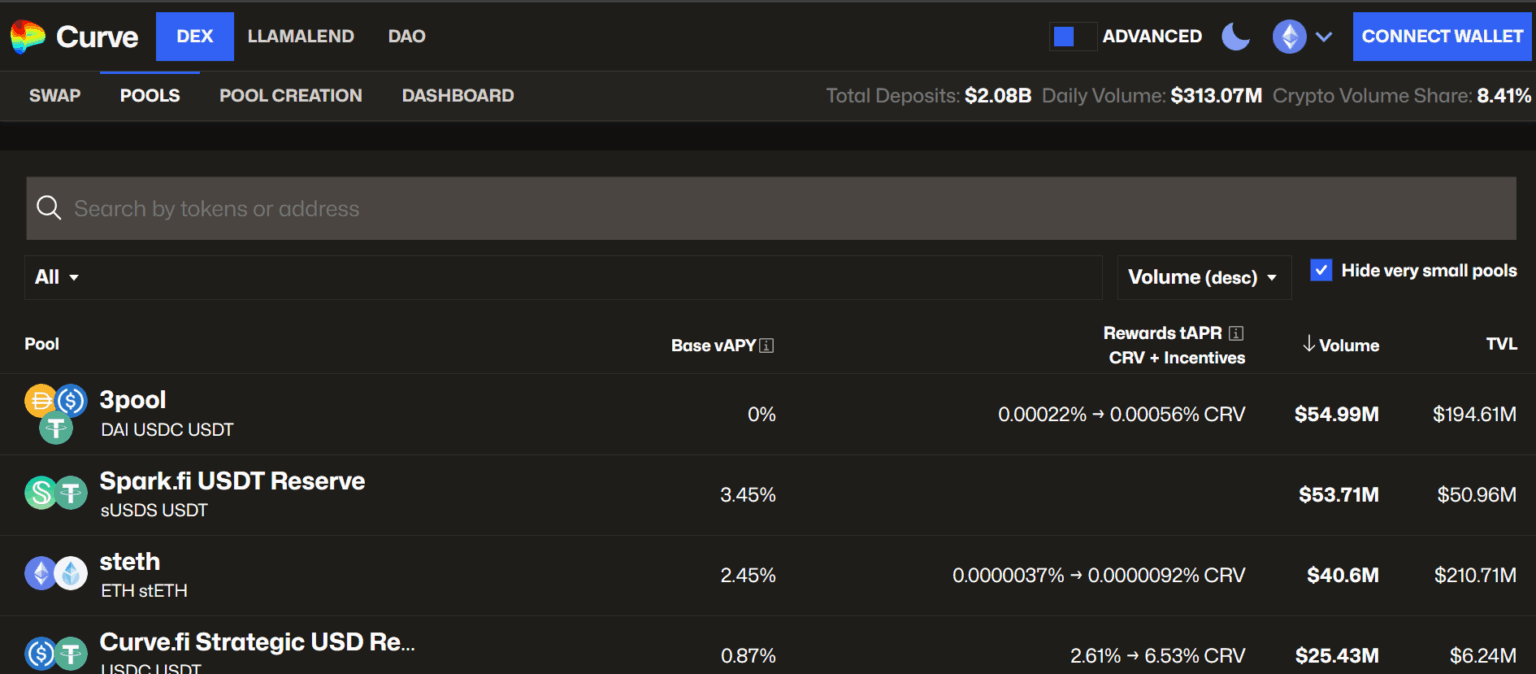Click the CONNECT WALLET button

pyautogui.click(x=1443, y=37)
